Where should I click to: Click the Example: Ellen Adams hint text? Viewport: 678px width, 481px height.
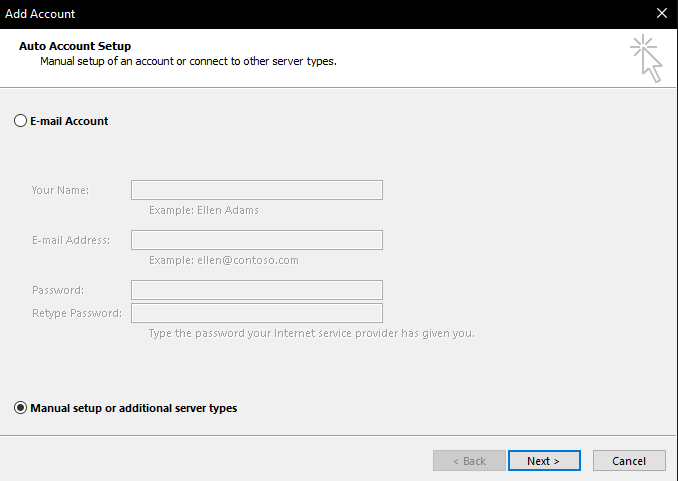[203, 211]
